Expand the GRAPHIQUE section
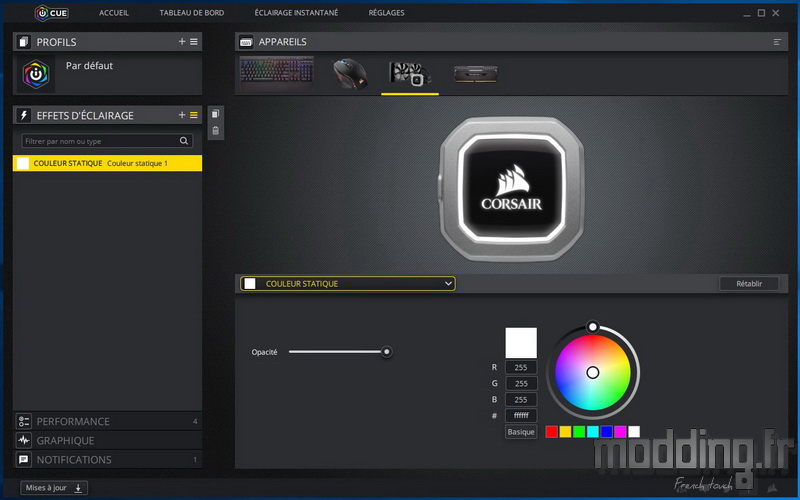This screenshot has height=500, width=800. point(107,440)
